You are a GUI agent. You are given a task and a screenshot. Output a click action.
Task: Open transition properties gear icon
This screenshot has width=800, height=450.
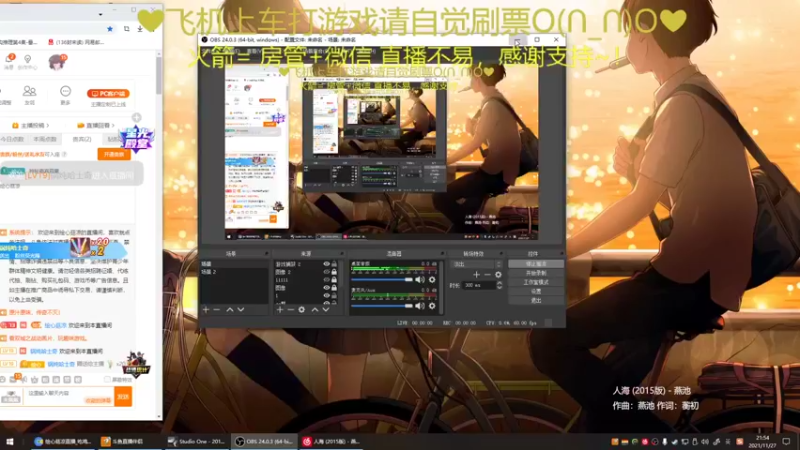[x=498, y=274]
